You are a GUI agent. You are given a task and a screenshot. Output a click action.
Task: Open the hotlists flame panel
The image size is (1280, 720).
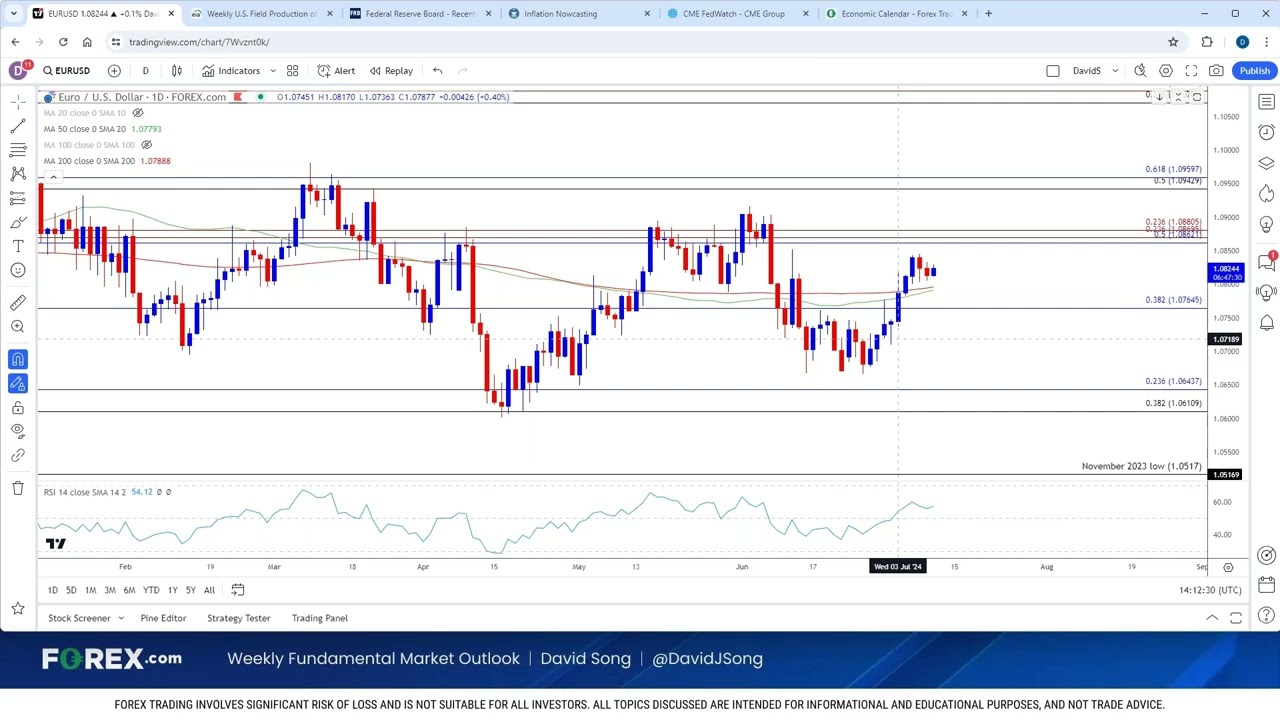tap(1267, 194)
